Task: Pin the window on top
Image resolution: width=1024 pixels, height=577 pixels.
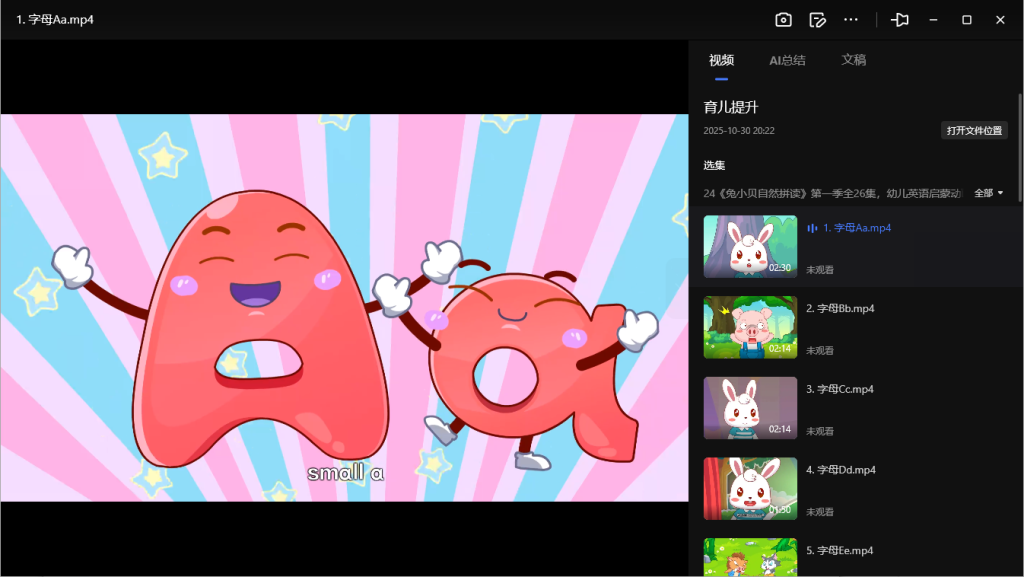Action: click(900, 20)
